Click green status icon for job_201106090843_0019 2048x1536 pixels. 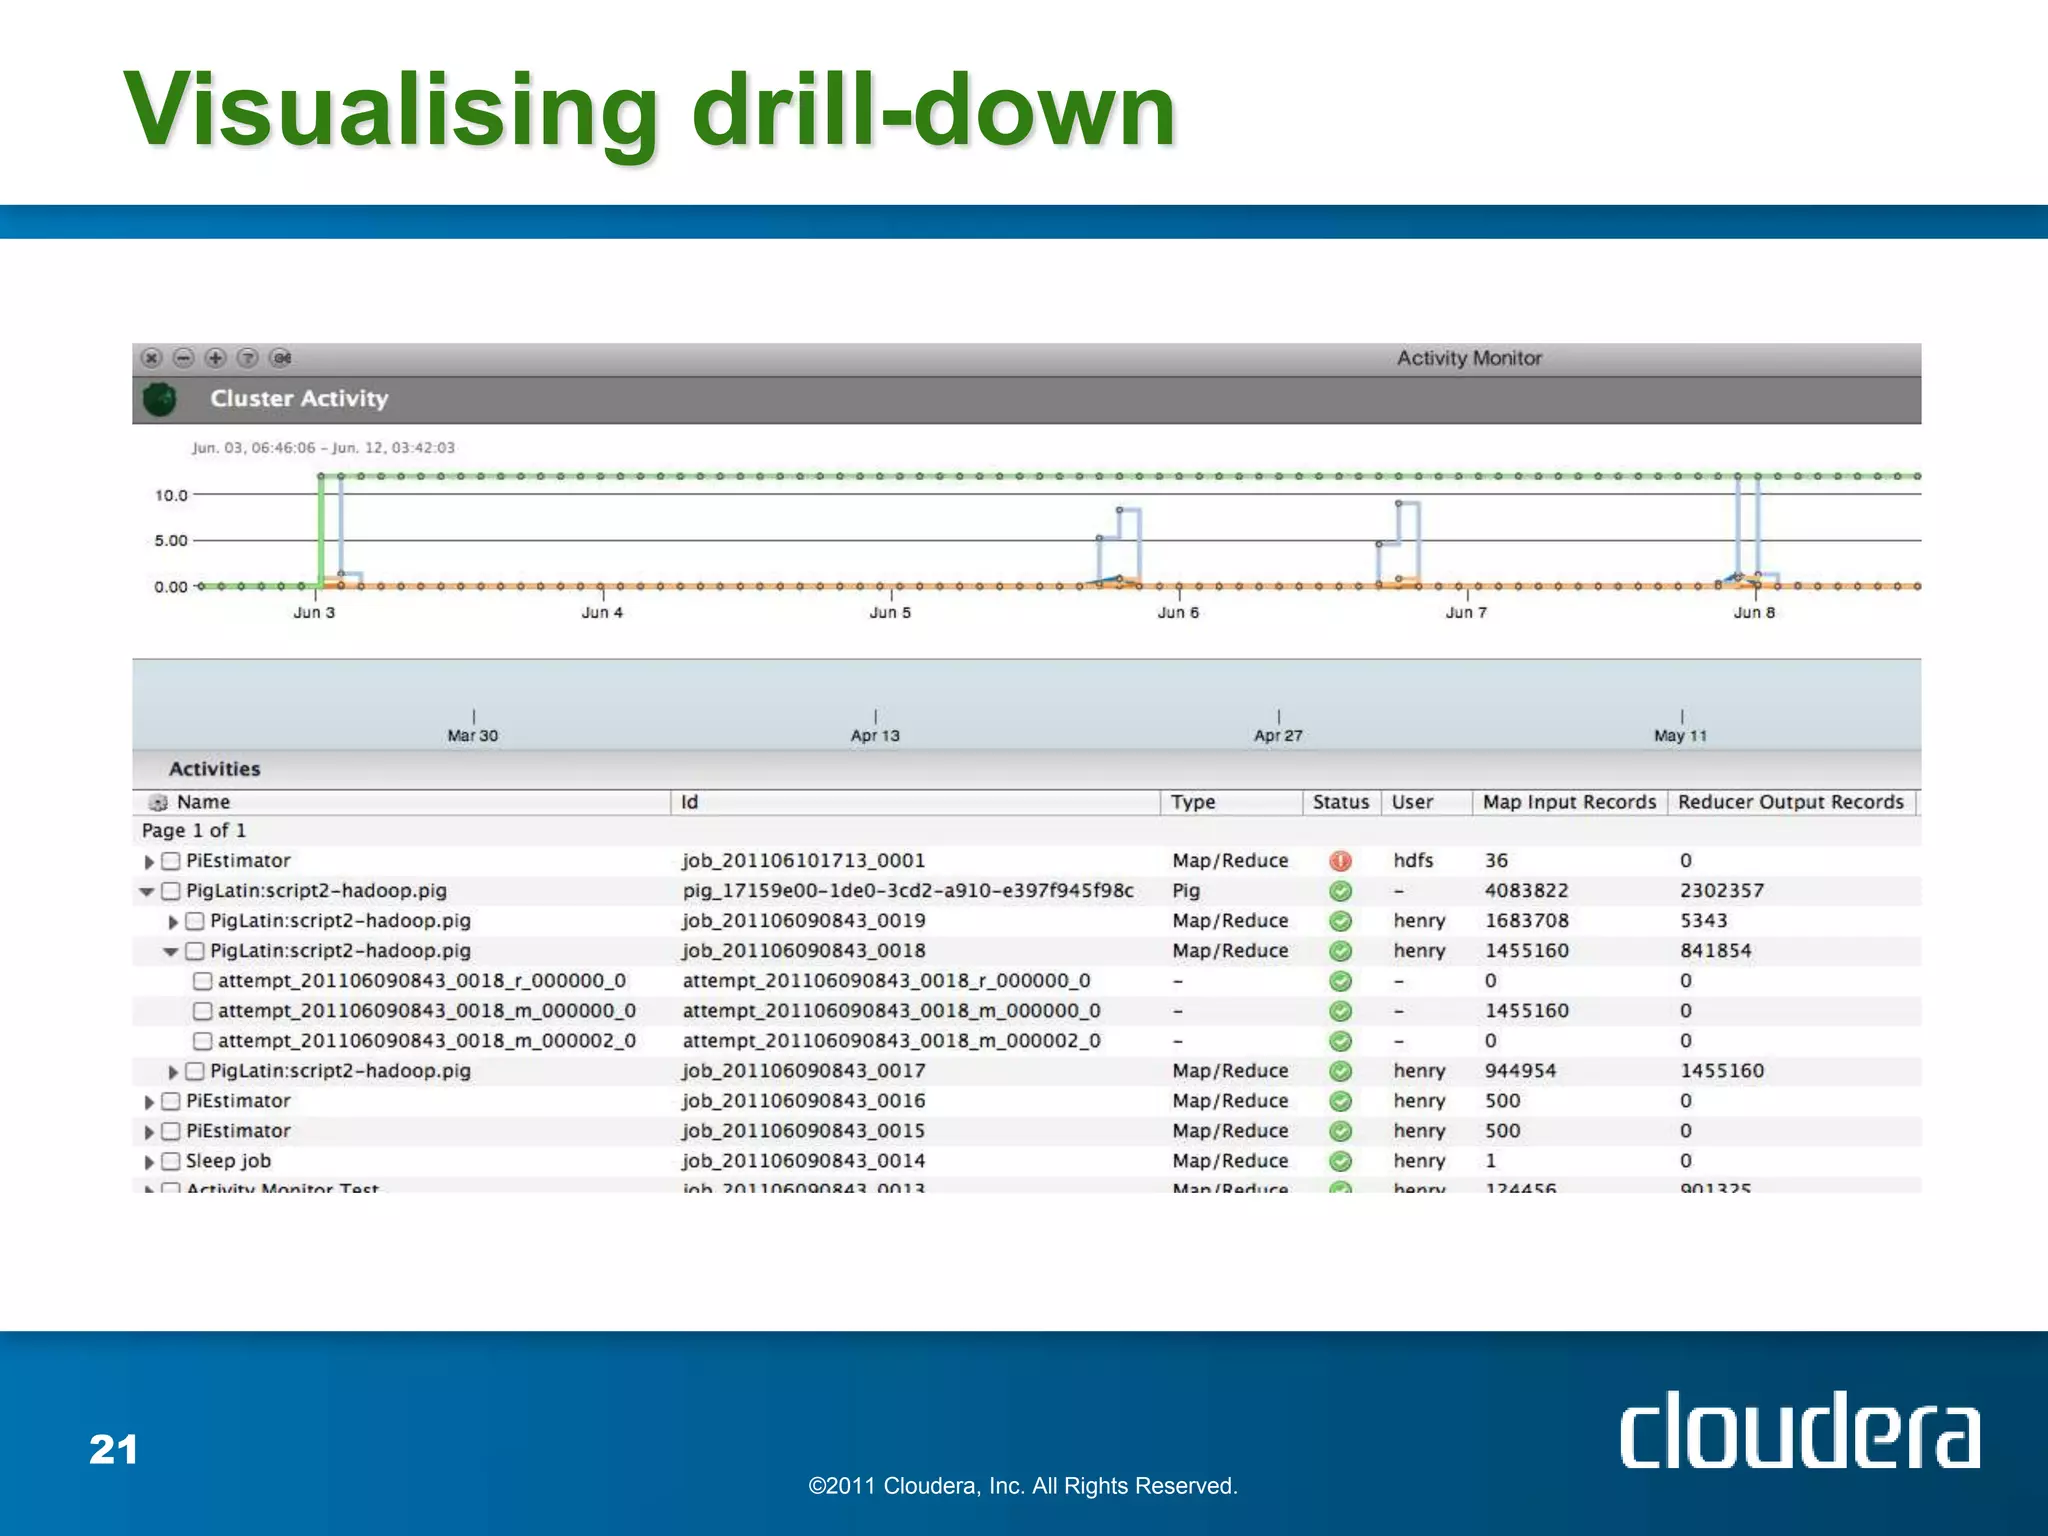[x=1341, y=921]
